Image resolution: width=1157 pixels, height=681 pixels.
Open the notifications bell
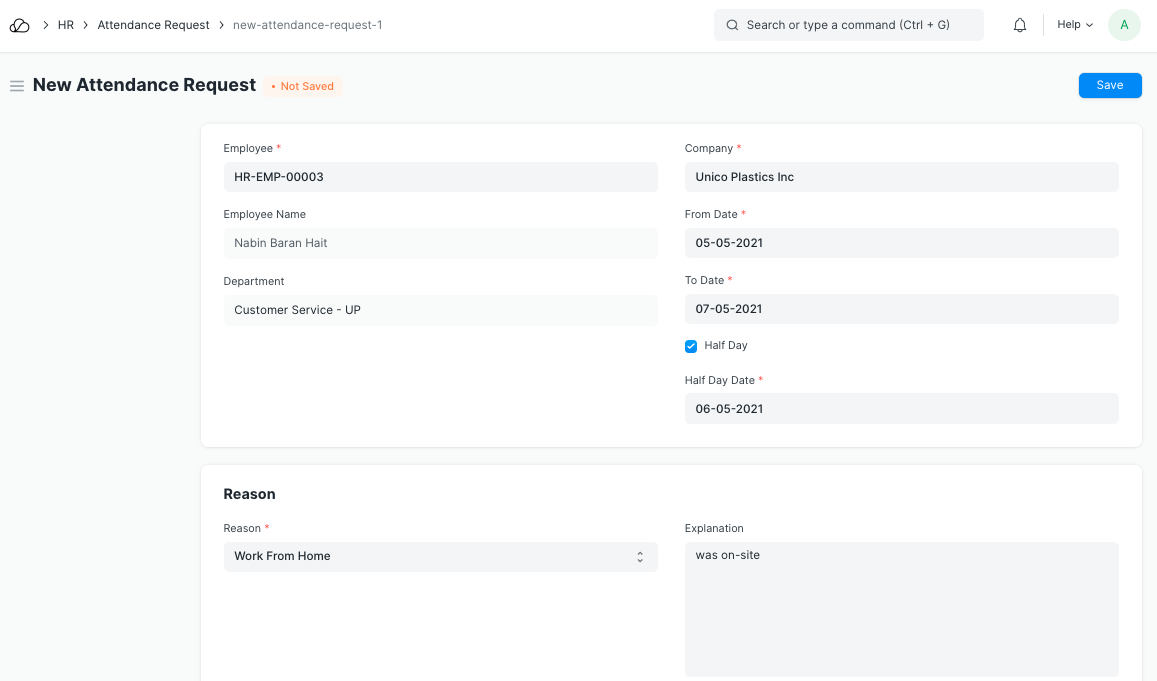click(1020, 25)
